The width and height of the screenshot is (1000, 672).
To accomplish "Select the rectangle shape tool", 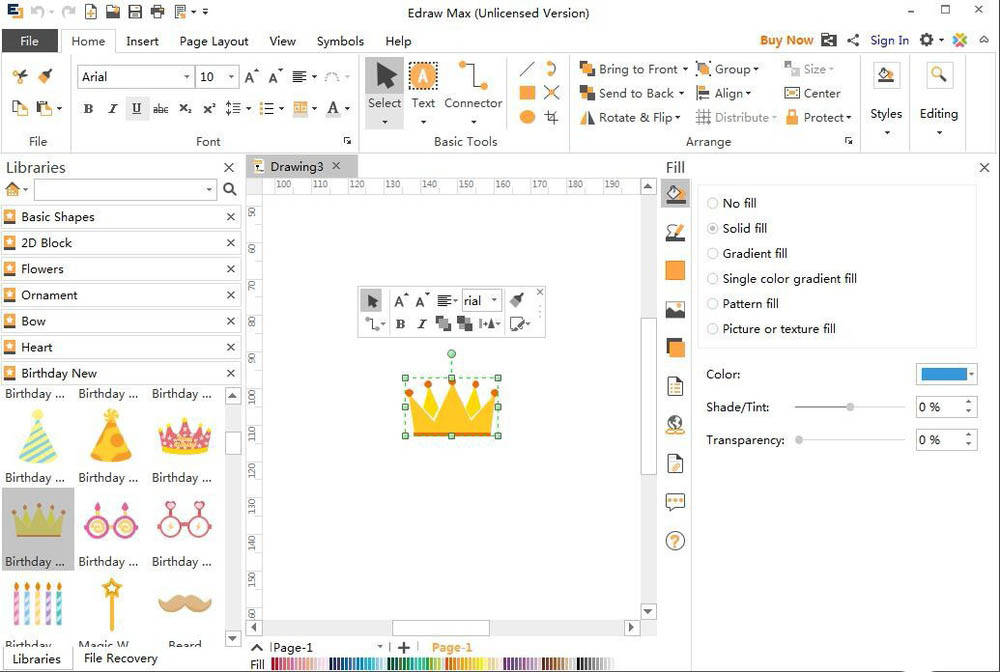I will click(x=527, y=93).
